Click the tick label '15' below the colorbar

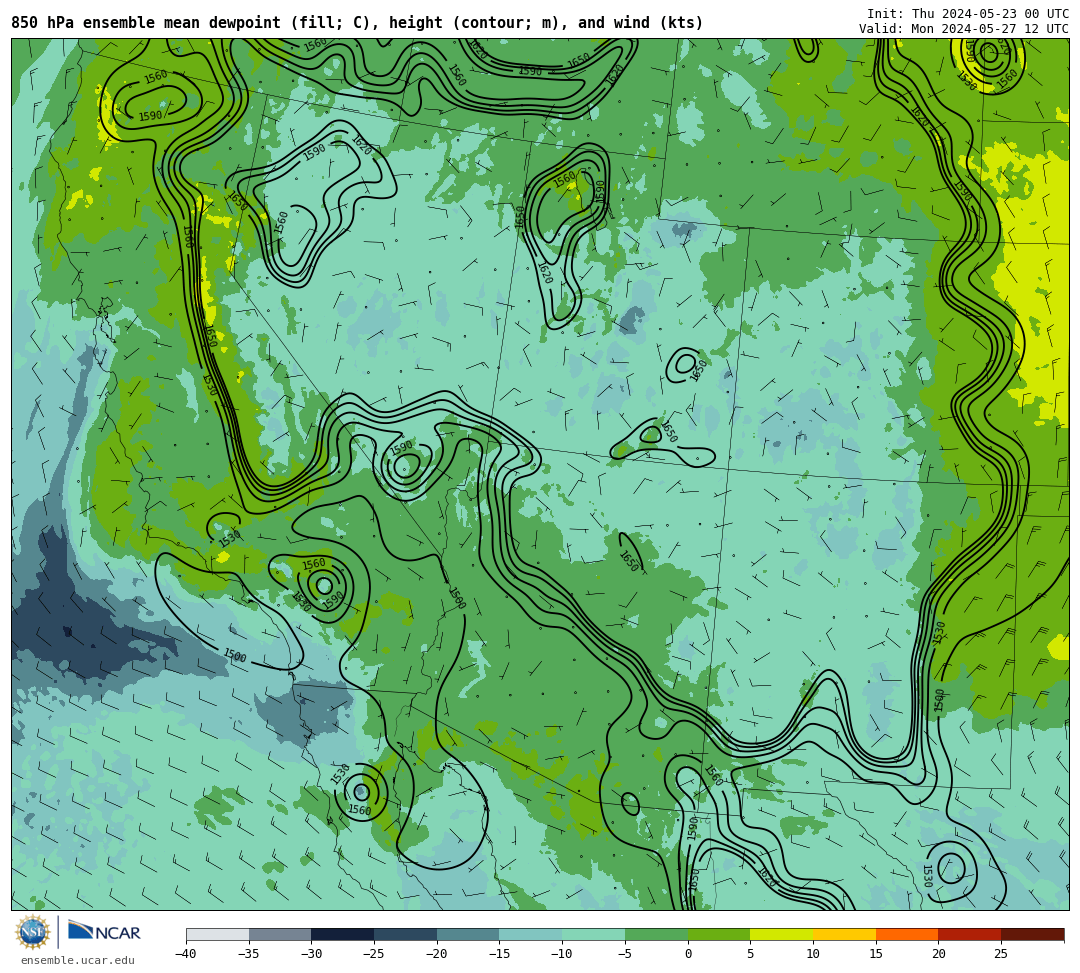(x=876, y=954)
